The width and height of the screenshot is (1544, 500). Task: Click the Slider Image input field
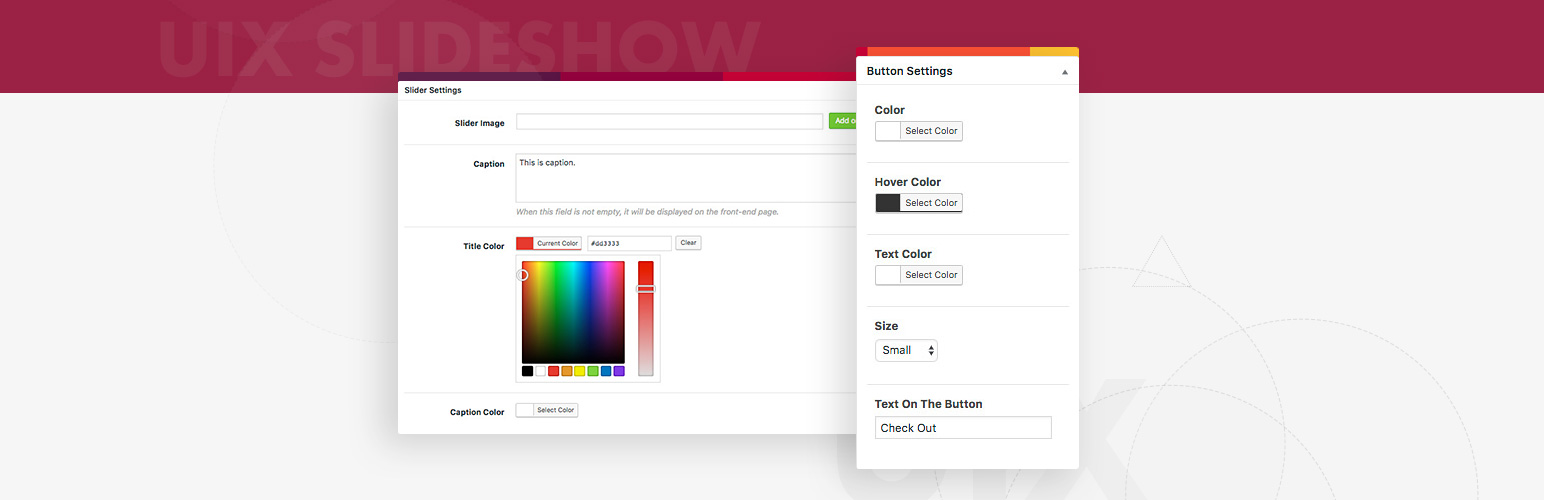(x=669, y=122)
